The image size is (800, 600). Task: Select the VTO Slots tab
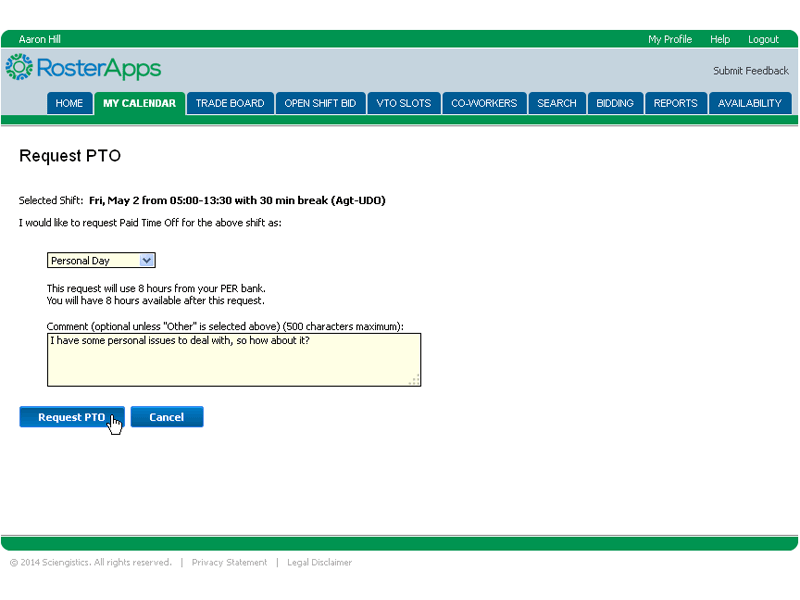403,103
